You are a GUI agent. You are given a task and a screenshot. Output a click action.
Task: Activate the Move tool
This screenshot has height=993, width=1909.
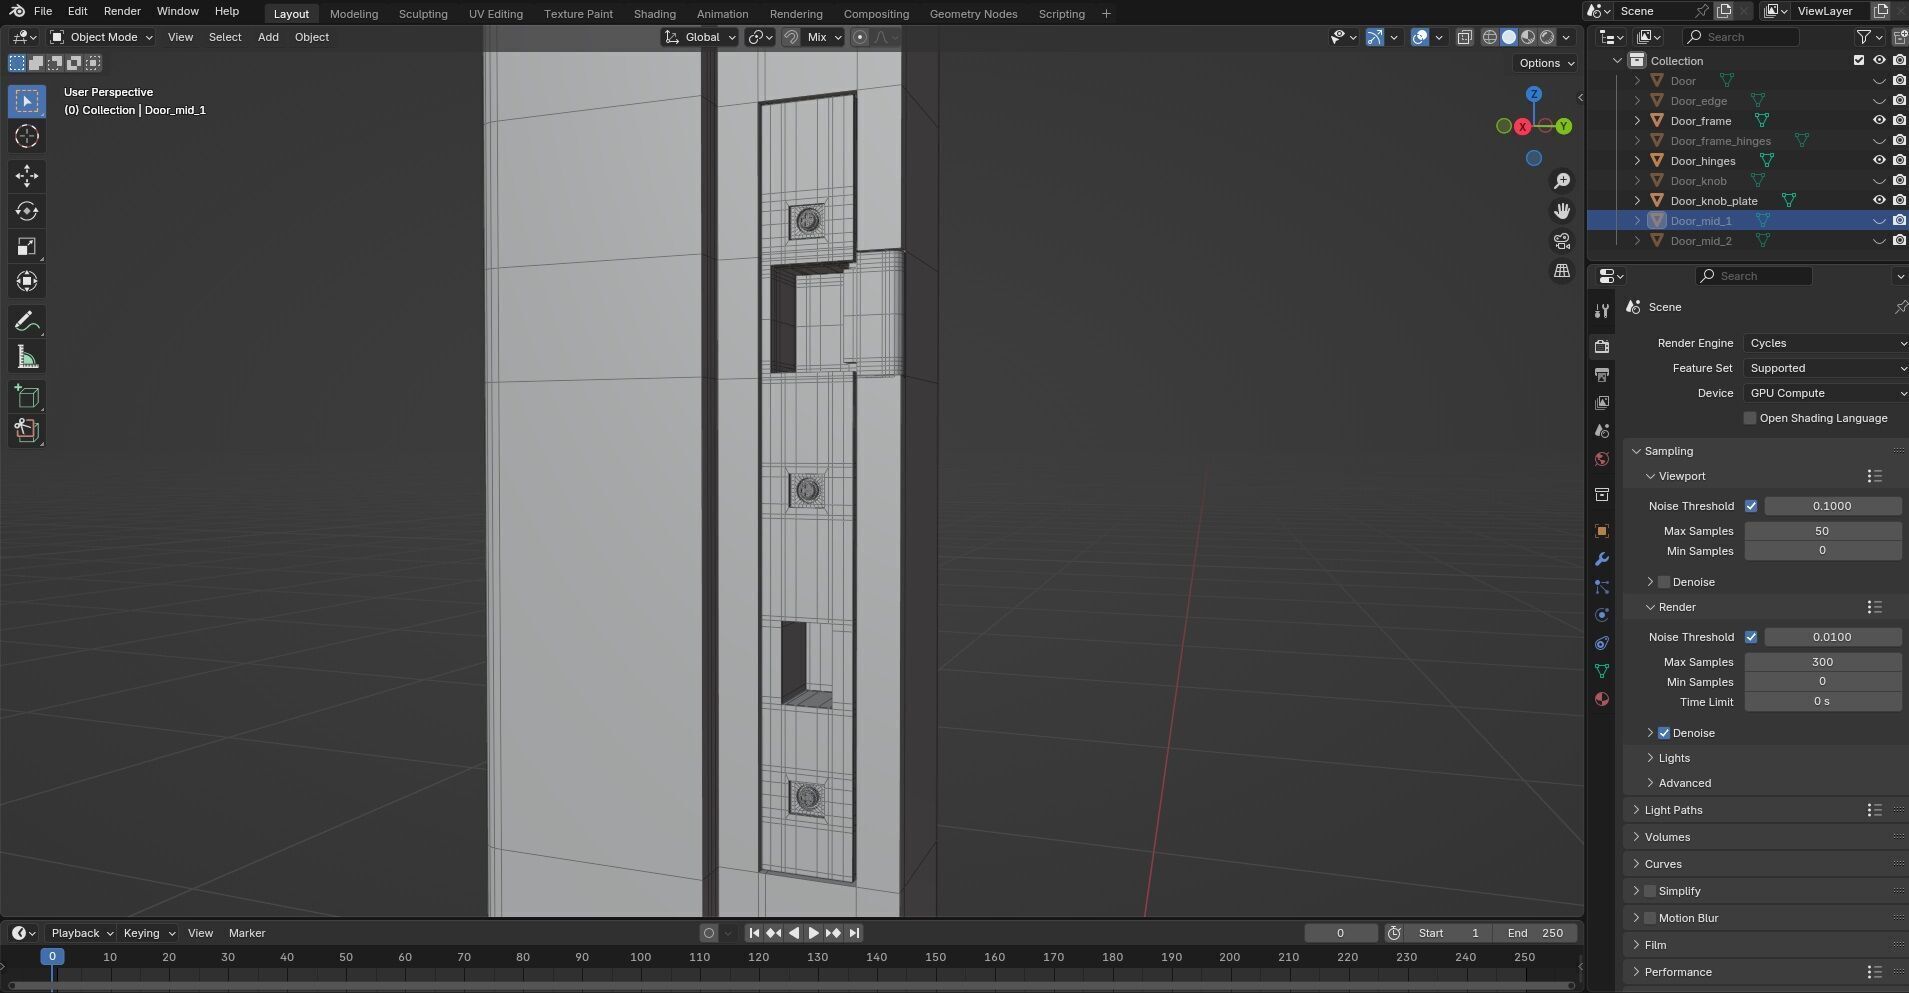point(27,176)
